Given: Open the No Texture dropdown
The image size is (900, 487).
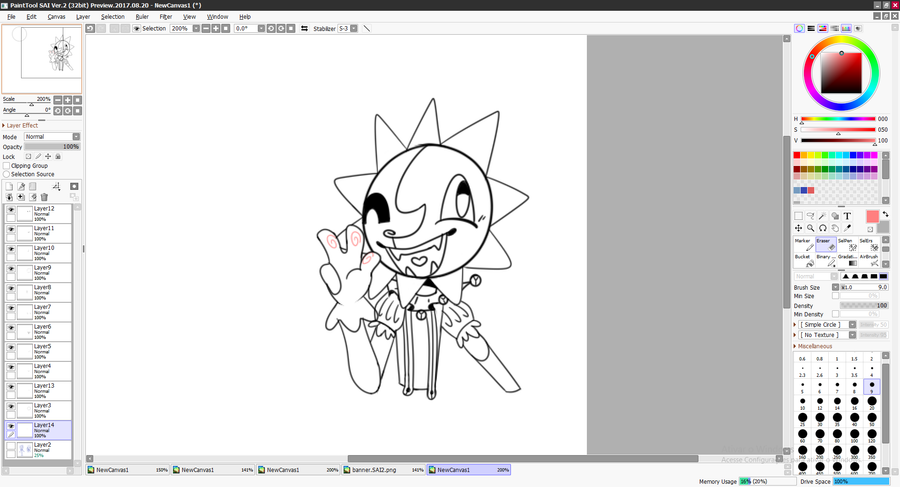Looking at the screenshot, I should (x=852, y=335).
